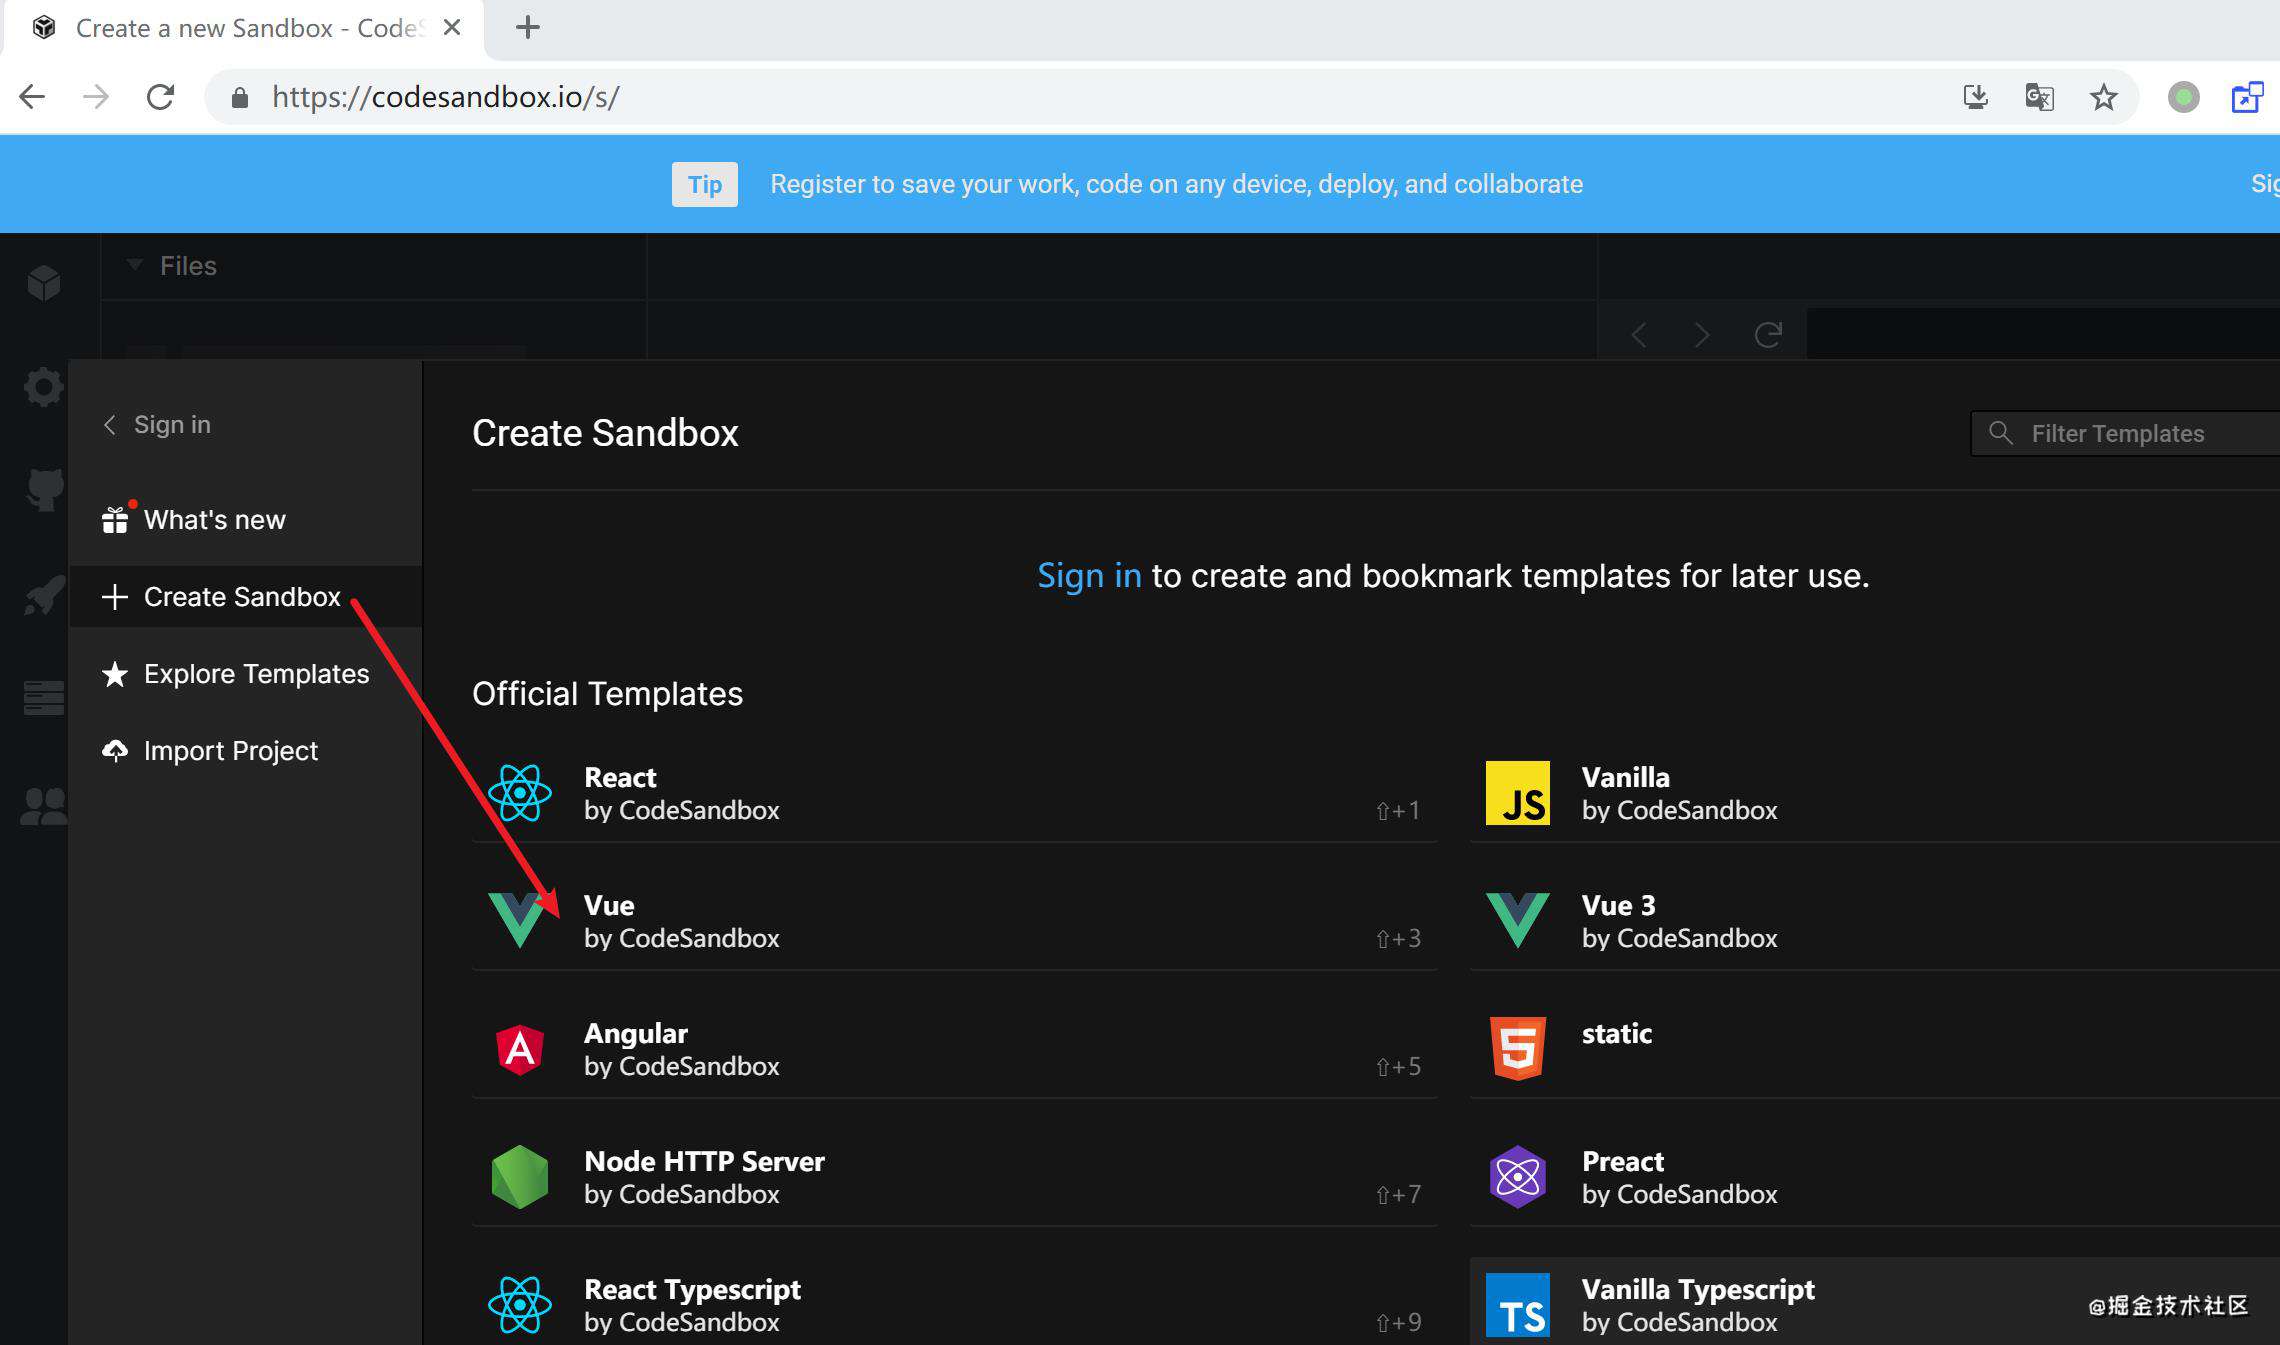The image size is (2280, 1345).
Task: Click the blue extension icon in browser toolbar
Action: coord(2248,97)
